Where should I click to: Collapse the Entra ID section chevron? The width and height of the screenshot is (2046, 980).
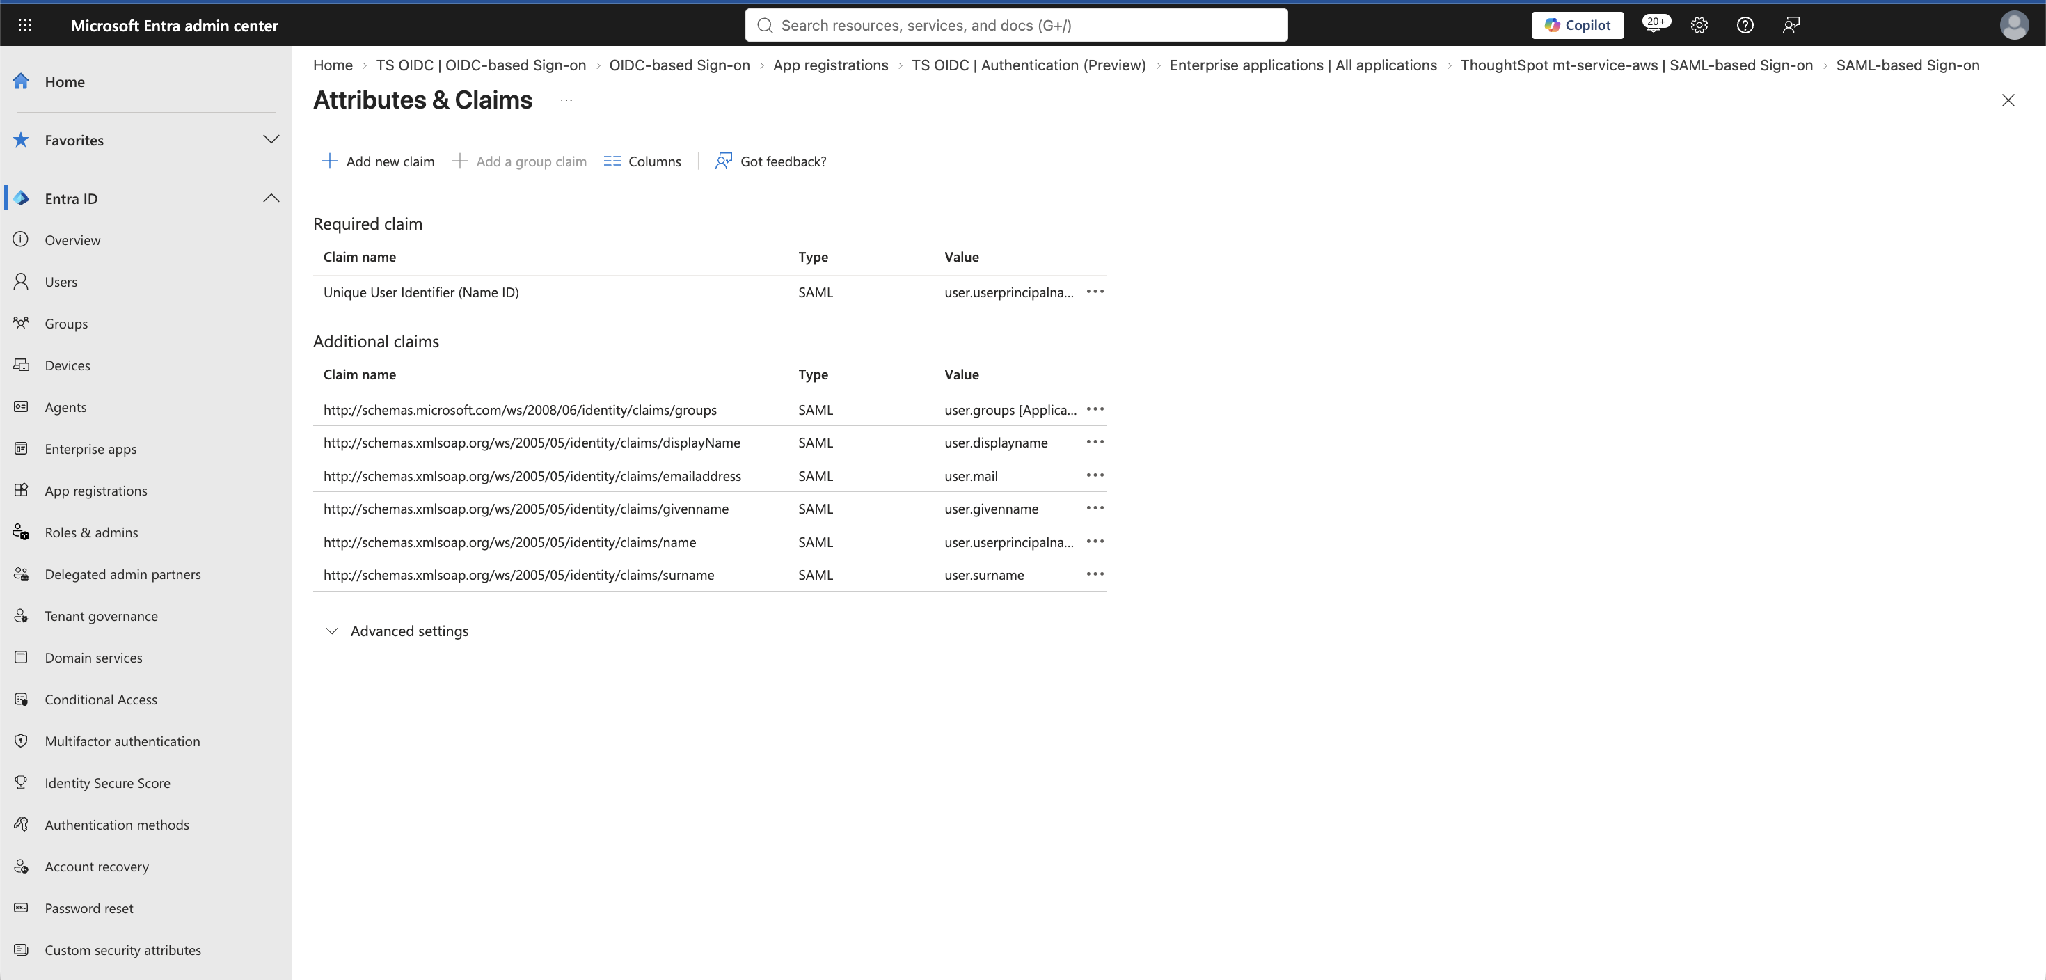pos(271,198)
